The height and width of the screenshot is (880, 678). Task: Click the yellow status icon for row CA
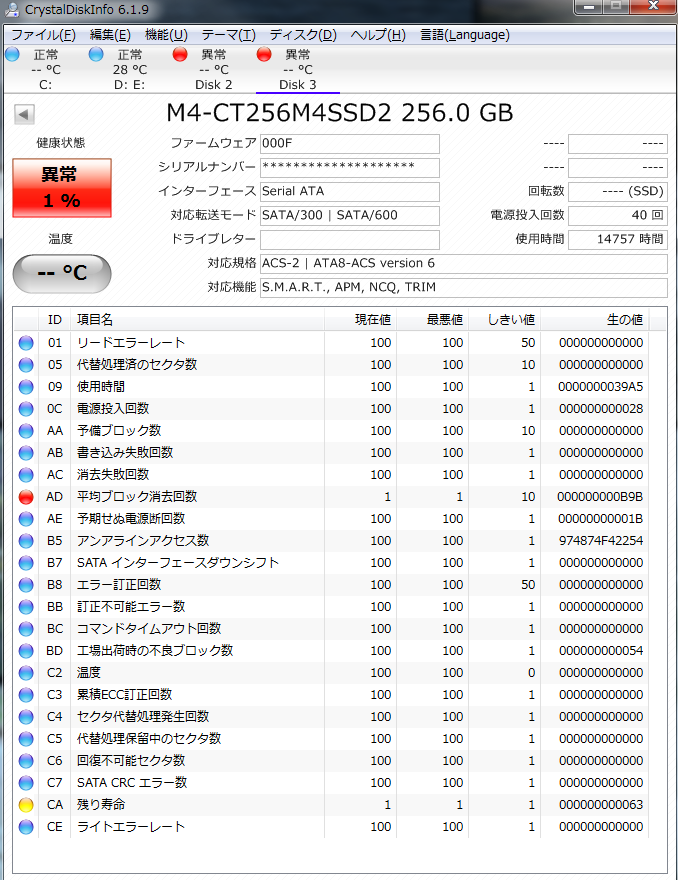tap(26, 805)
